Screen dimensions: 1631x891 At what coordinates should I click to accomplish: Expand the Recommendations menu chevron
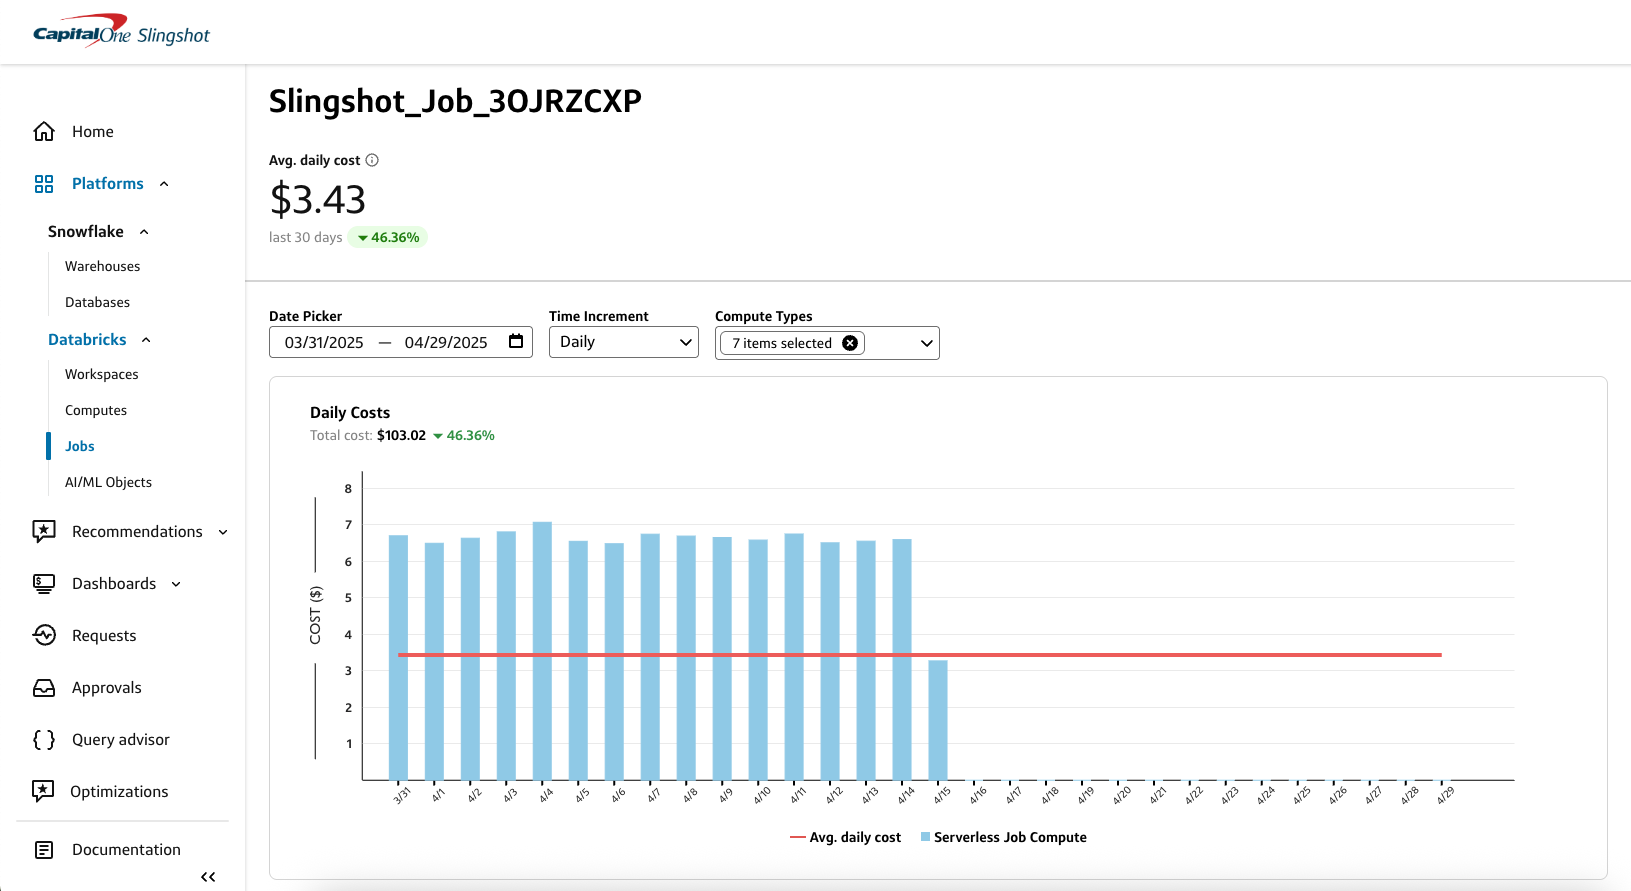(223, 532)
